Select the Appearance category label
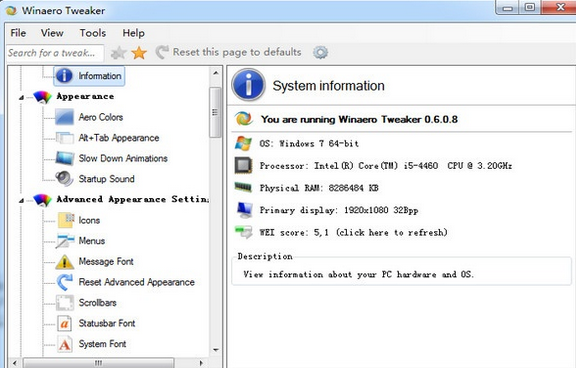Viewport: 576px width, 368px height. tap(85, 97)
